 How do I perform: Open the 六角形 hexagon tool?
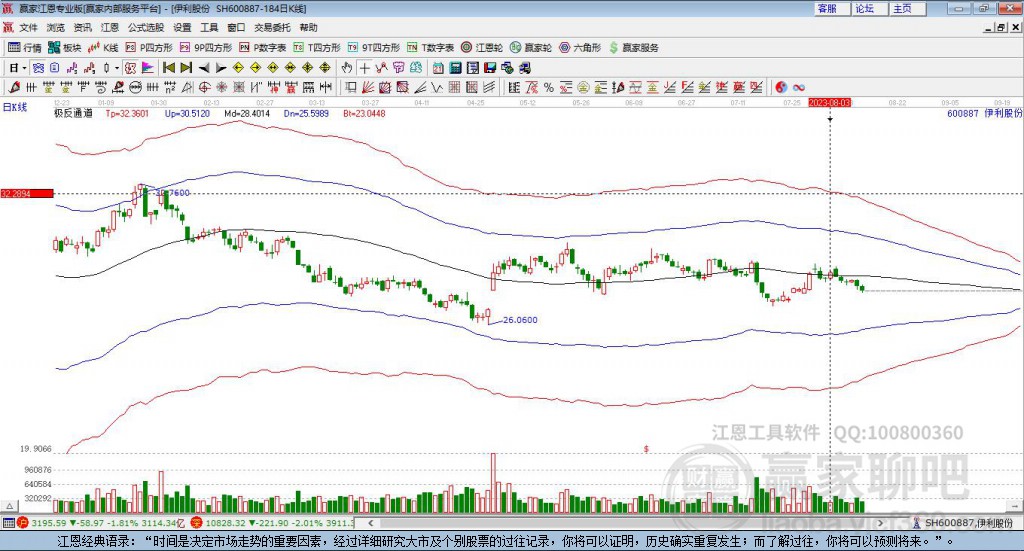click(580, 48)
